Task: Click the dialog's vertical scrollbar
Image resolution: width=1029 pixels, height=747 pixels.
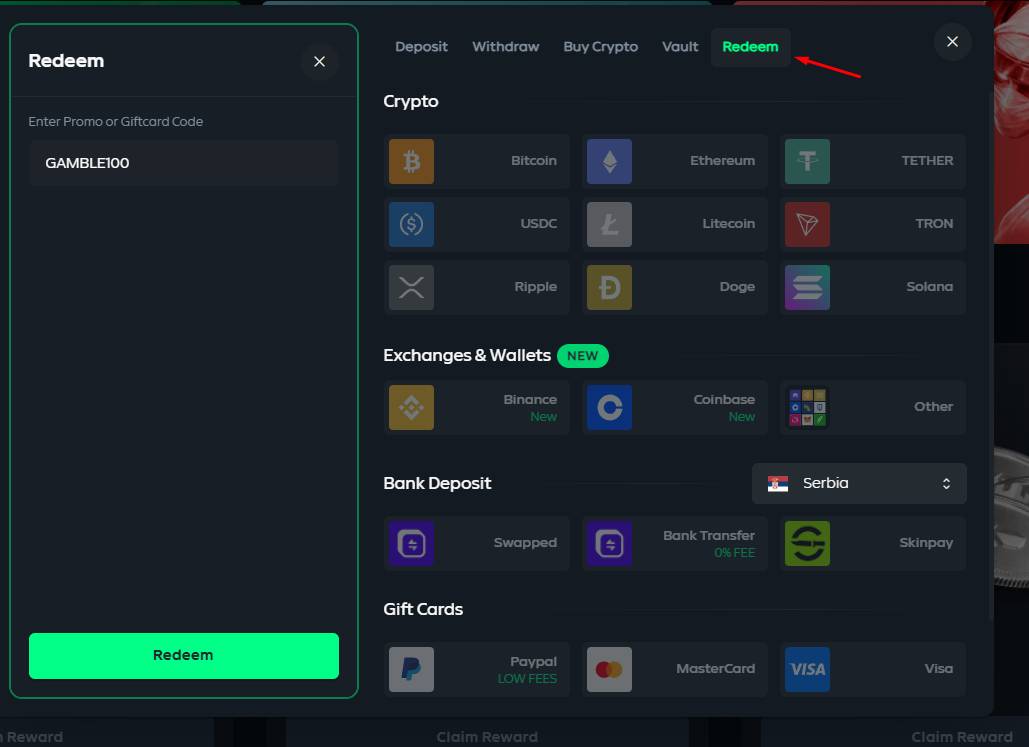Action: tap(990, 354)
